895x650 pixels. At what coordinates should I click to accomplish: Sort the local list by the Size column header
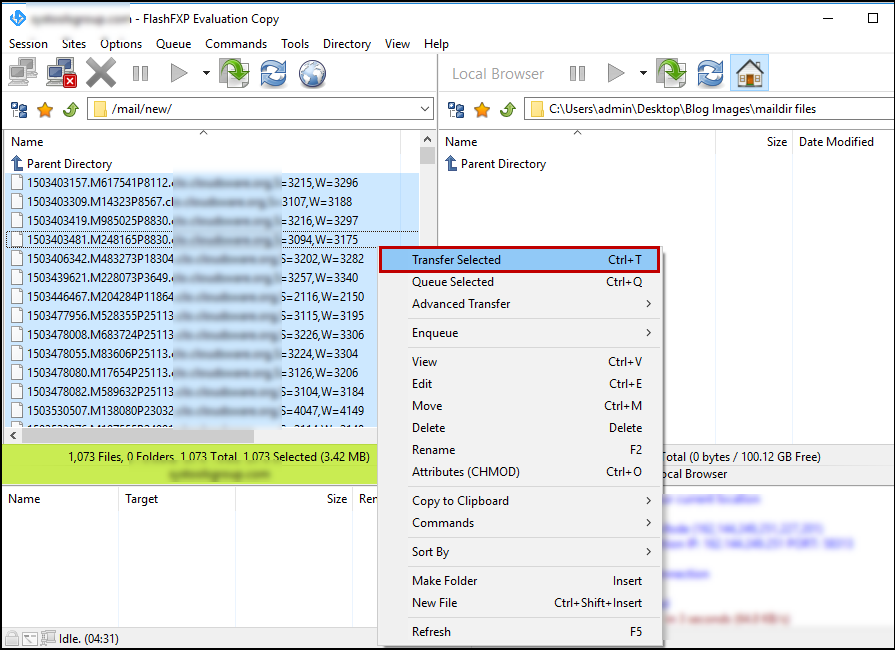coord(753,142)
